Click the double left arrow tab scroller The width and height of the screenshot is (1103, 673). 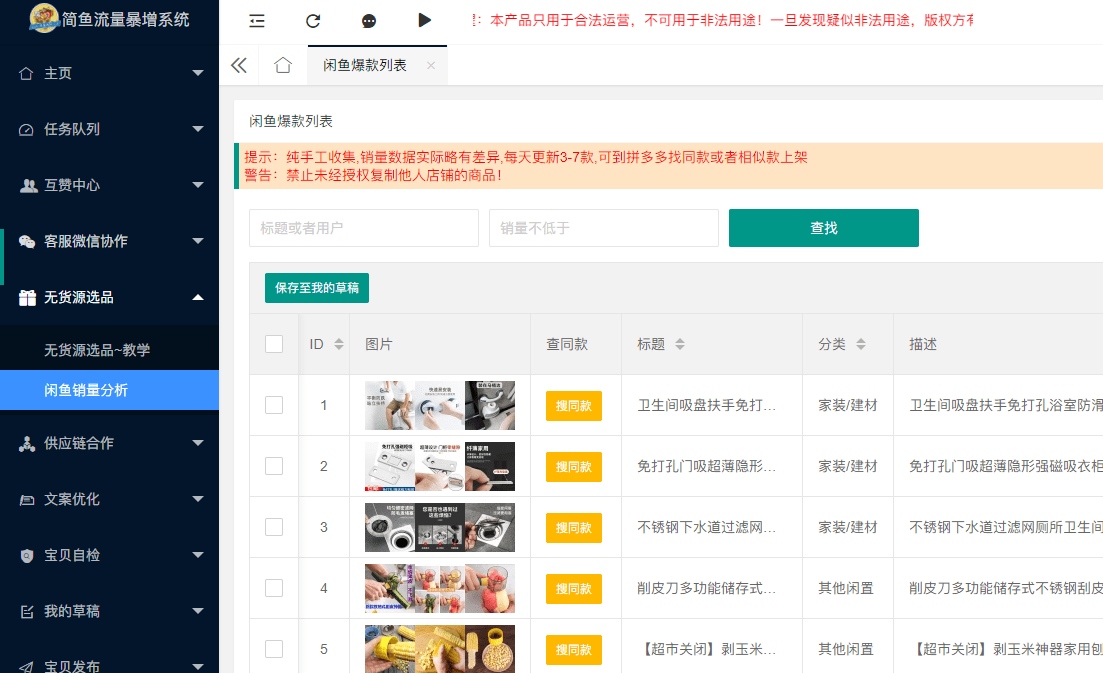click(x=239, y=65)
